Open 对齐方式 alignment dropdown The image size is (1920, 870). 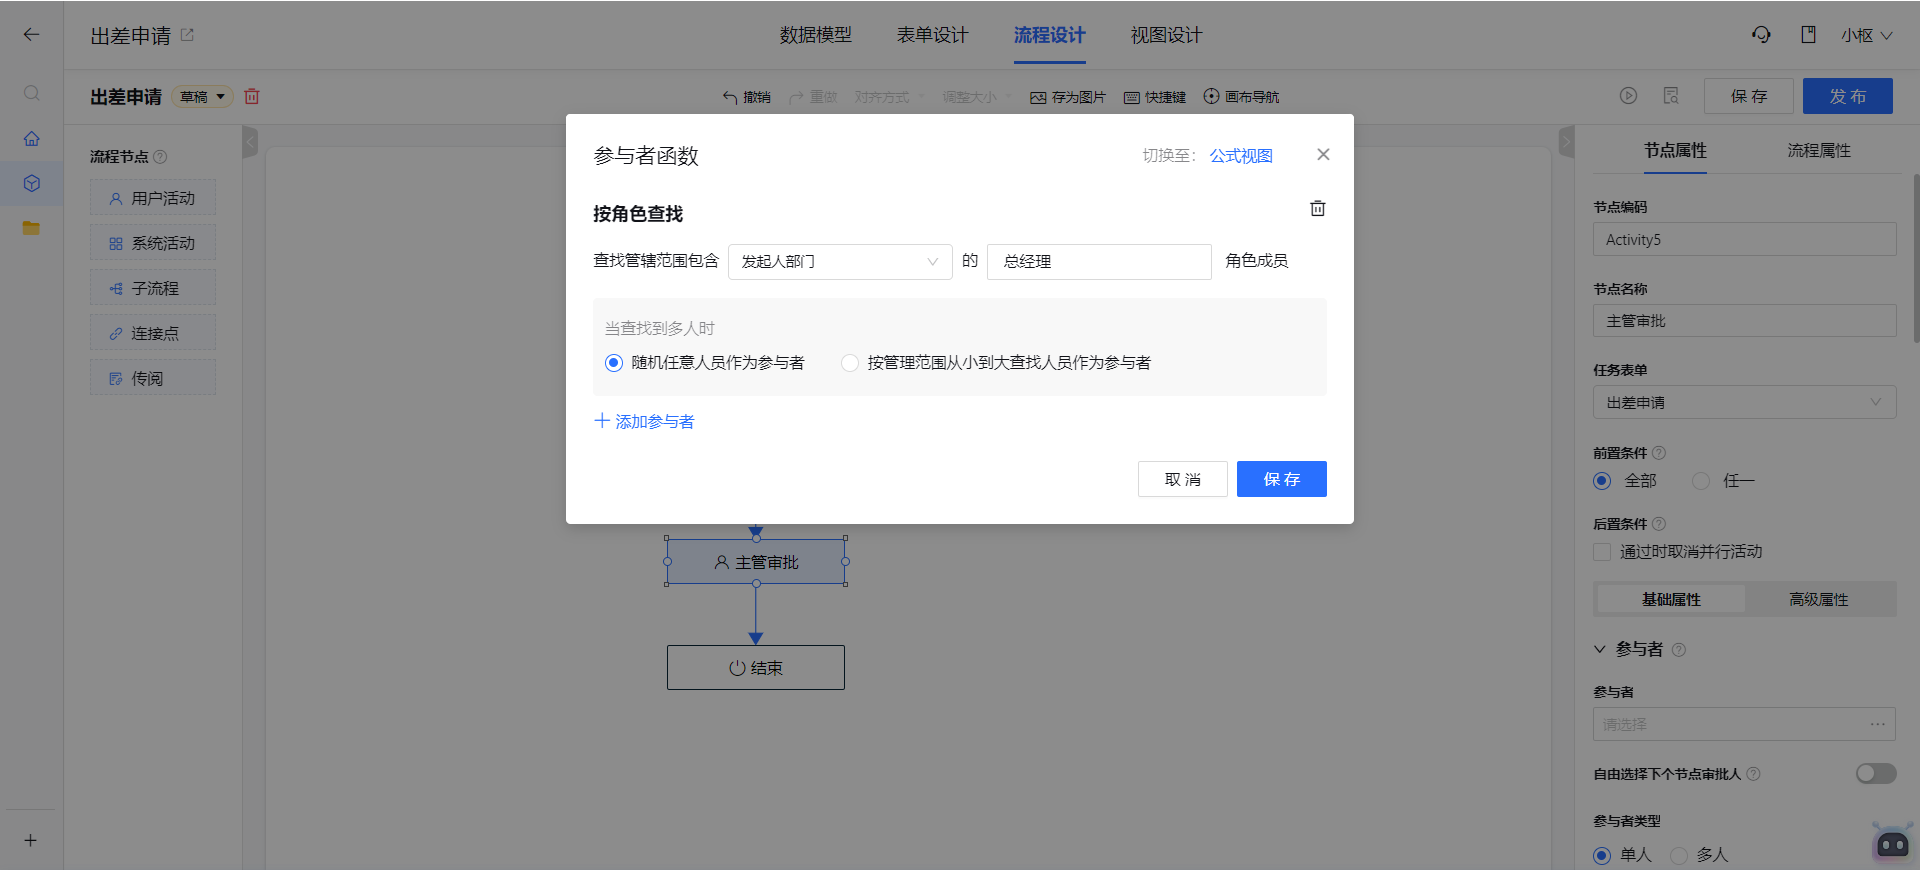coord(888,97)
